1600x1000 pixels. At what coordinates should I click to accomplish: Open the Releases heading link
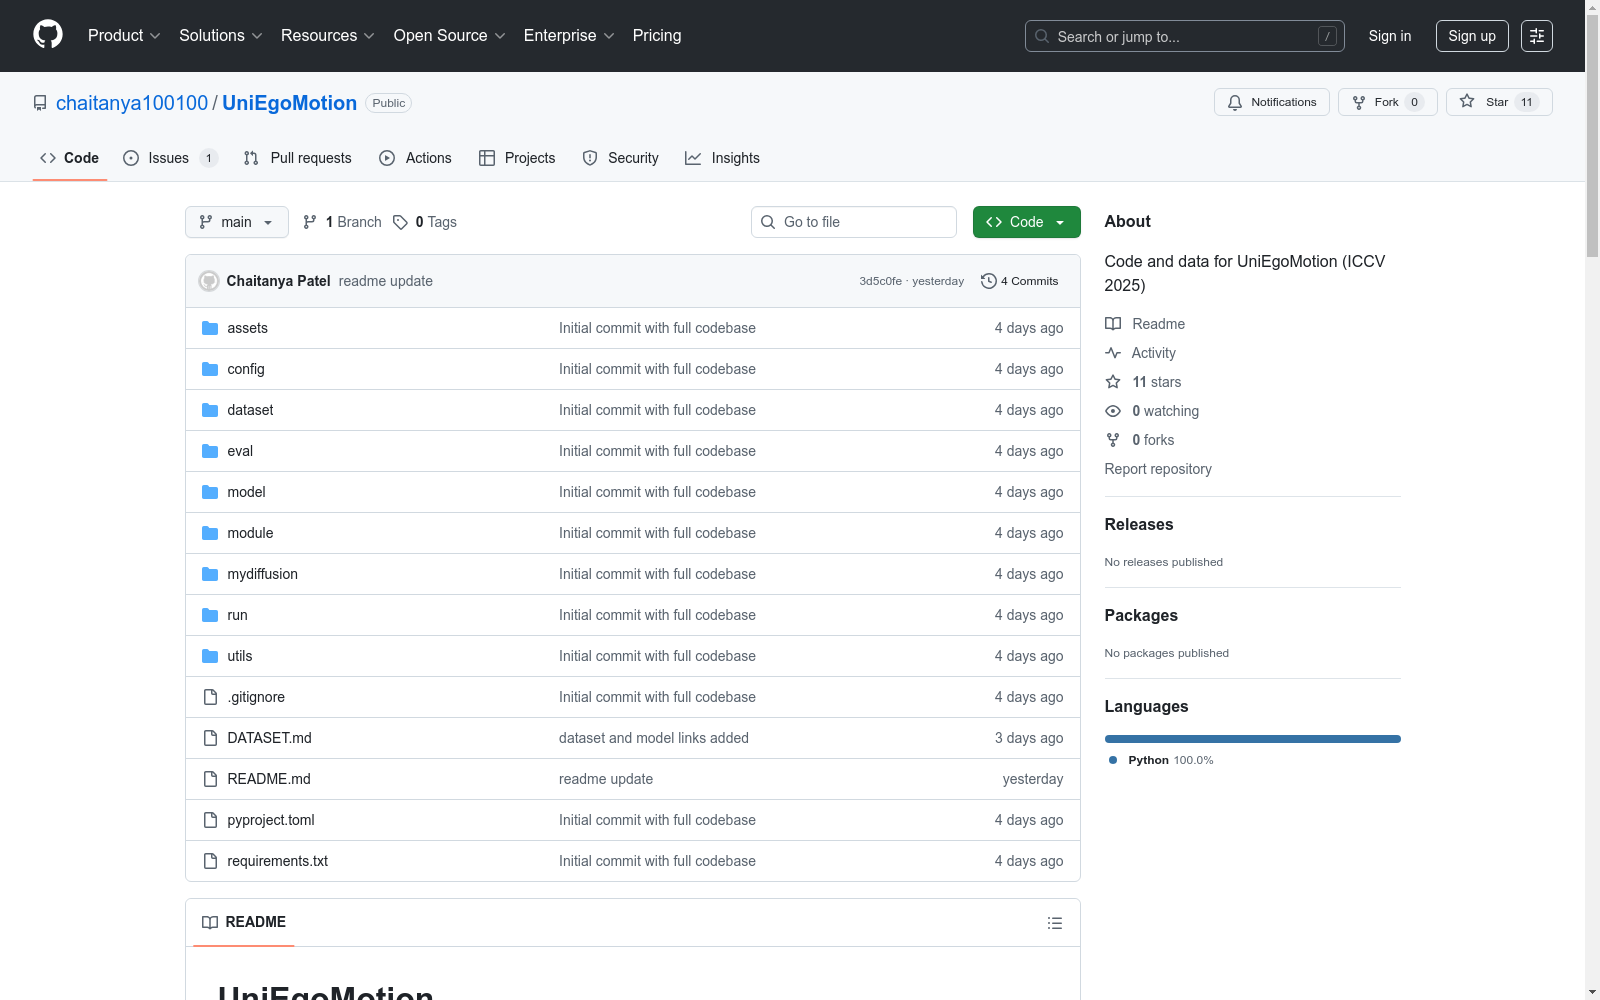1139,524
